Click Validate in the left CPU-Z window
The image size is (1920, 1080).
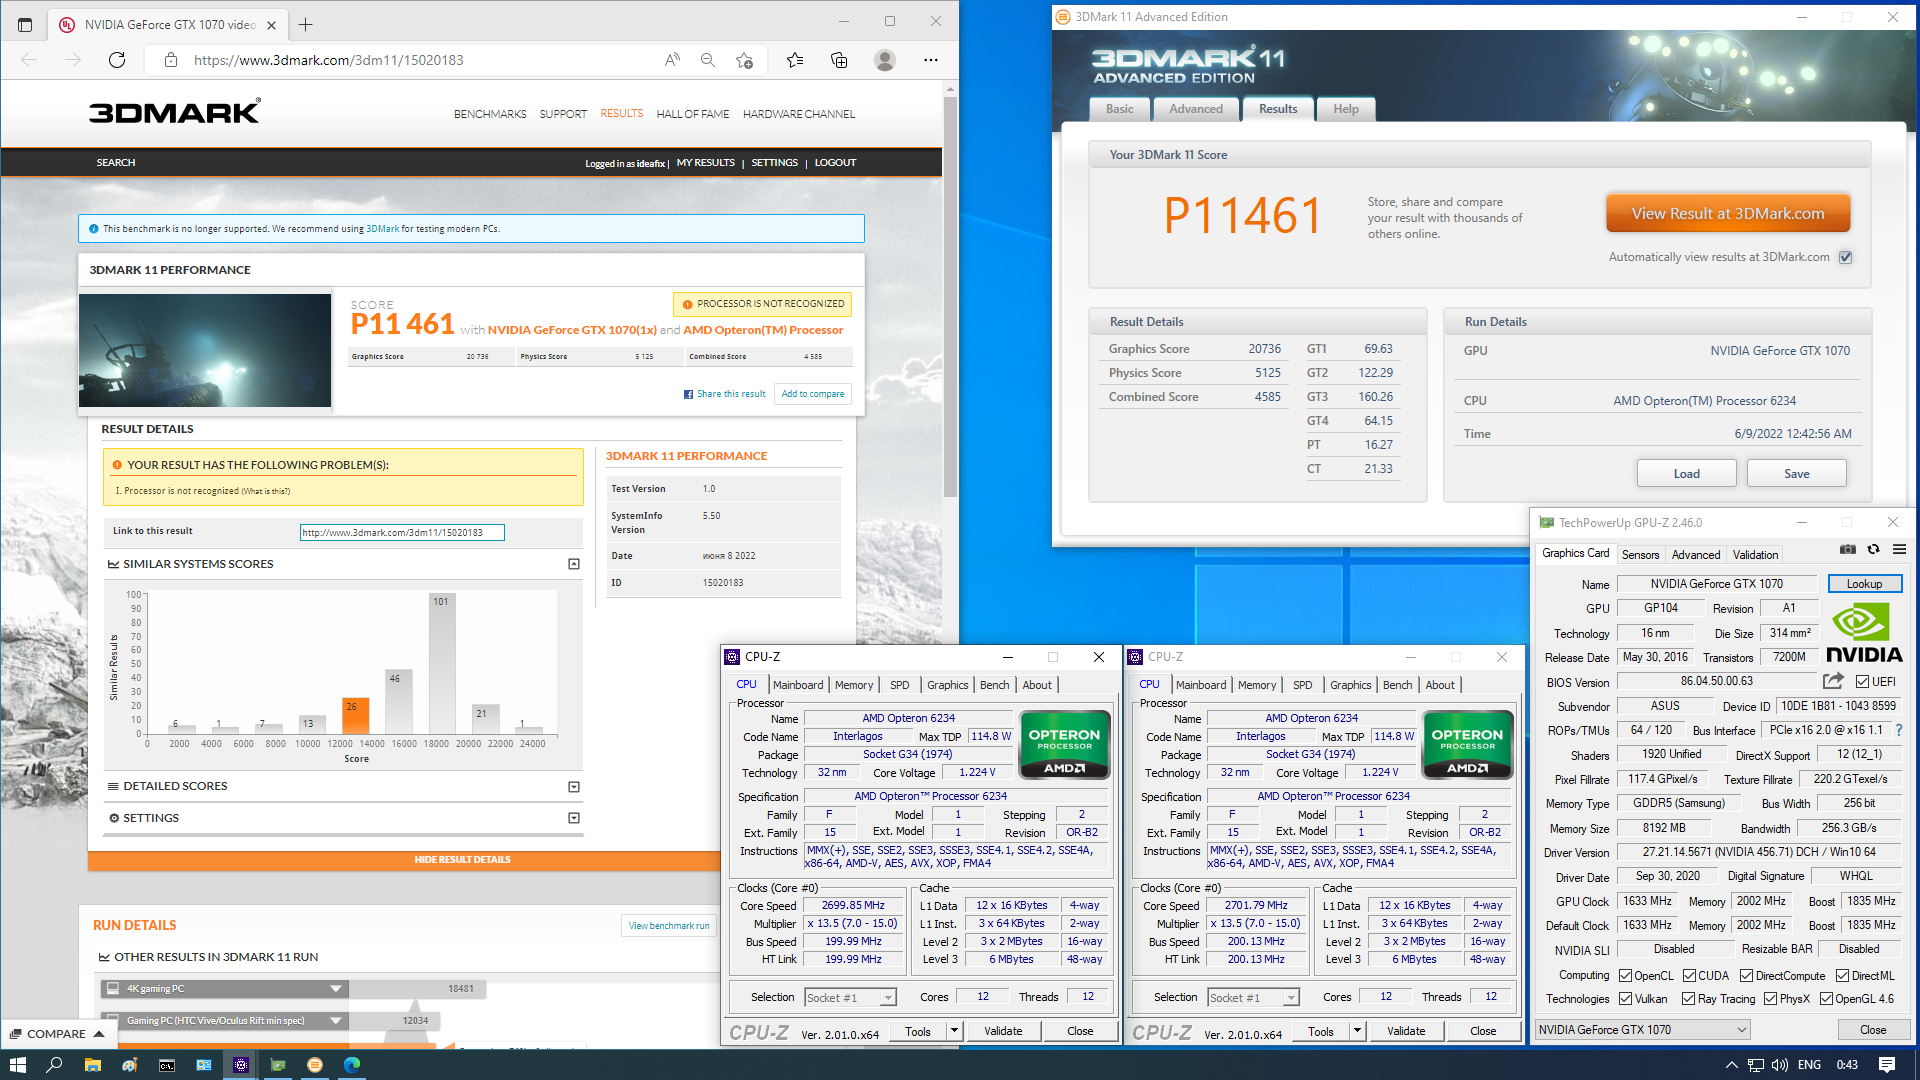pos(1003,1031)
